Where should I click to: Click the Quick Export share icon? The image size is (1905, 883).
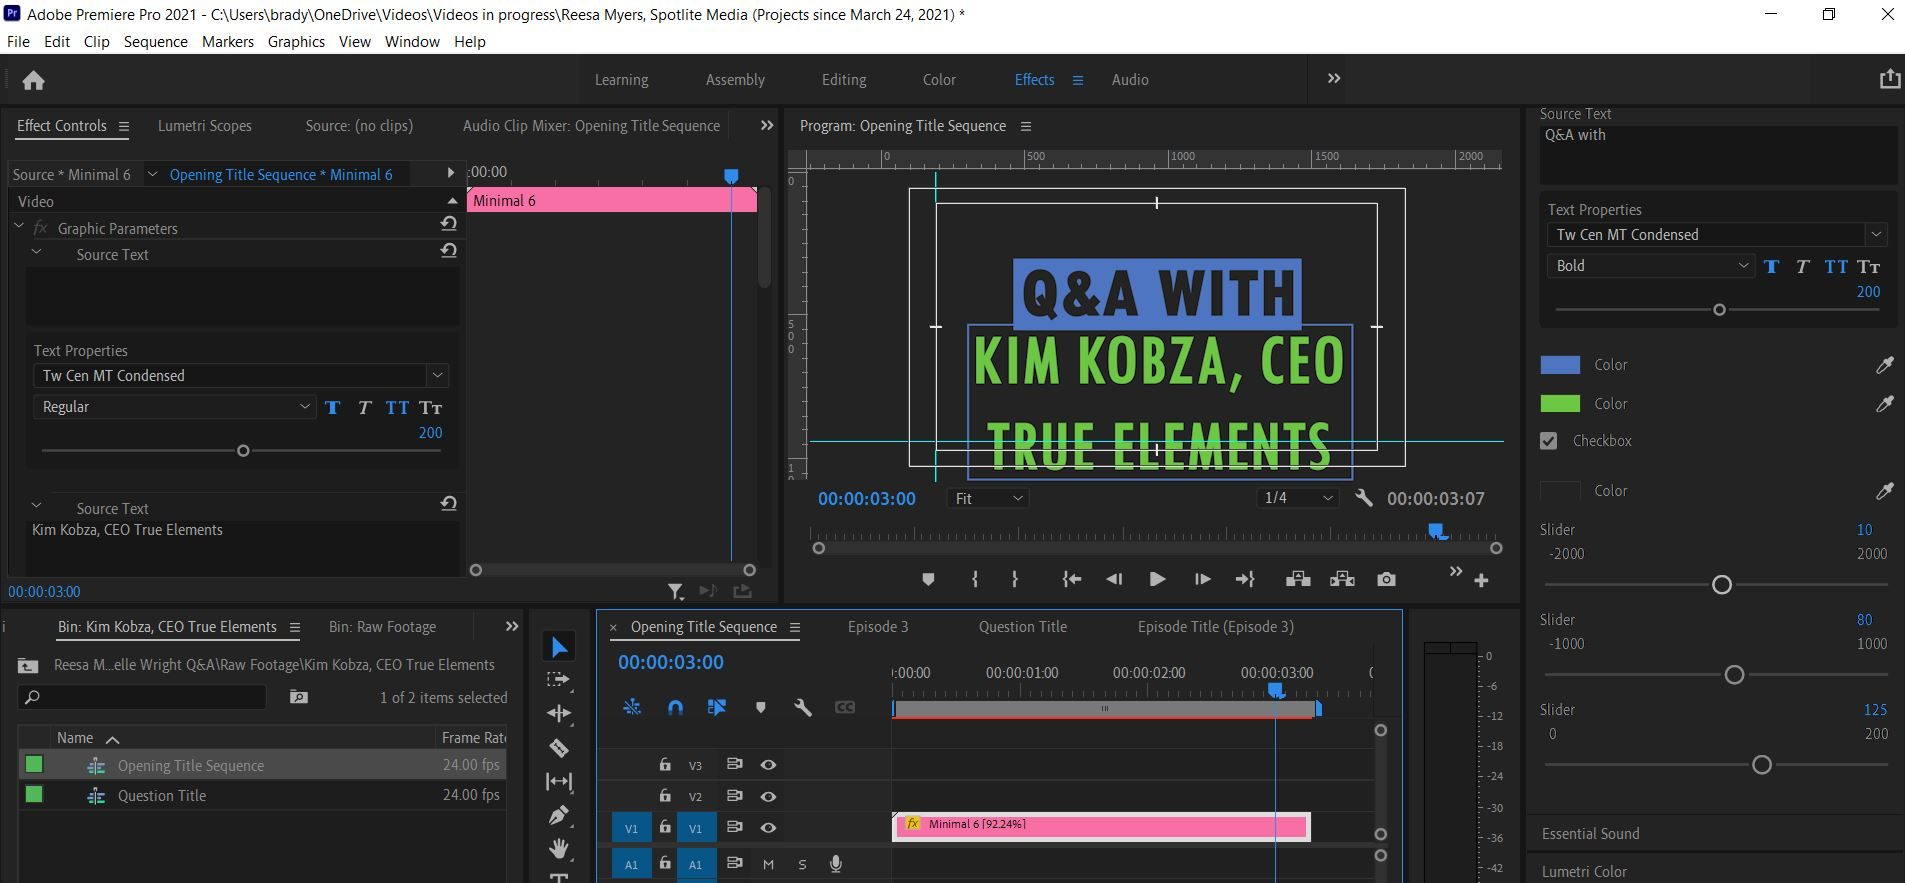tap(1889, 79)
